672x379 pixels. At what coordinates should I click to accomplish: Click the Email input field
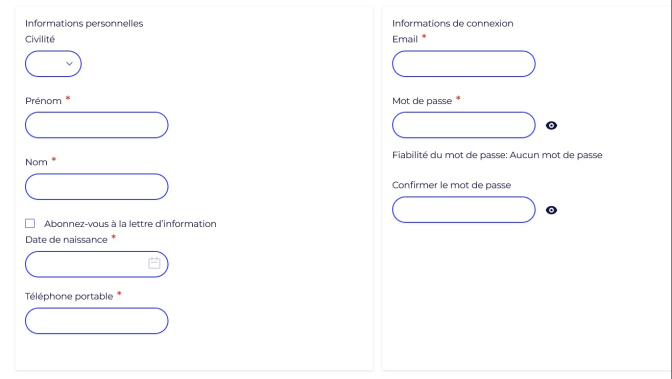tap(464, 64)
